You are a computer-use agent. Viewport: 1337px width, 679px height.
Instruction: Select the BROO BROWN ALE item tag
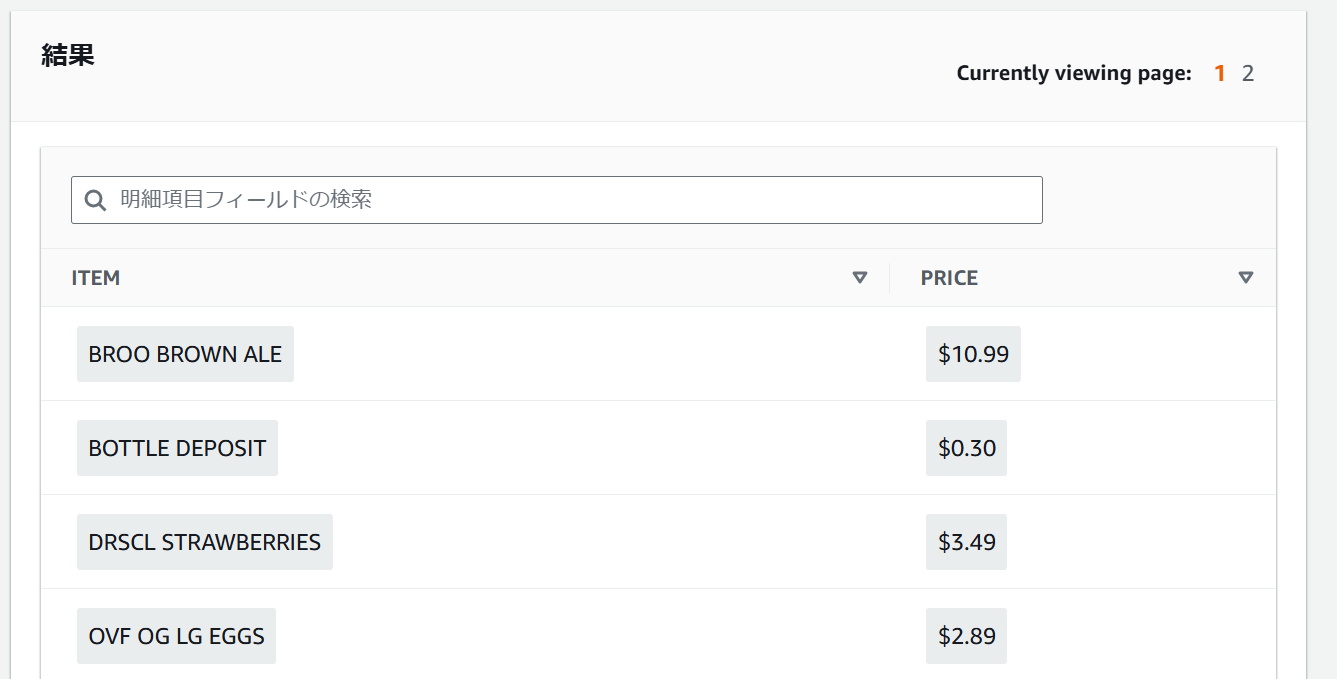(x=185, y=354)
